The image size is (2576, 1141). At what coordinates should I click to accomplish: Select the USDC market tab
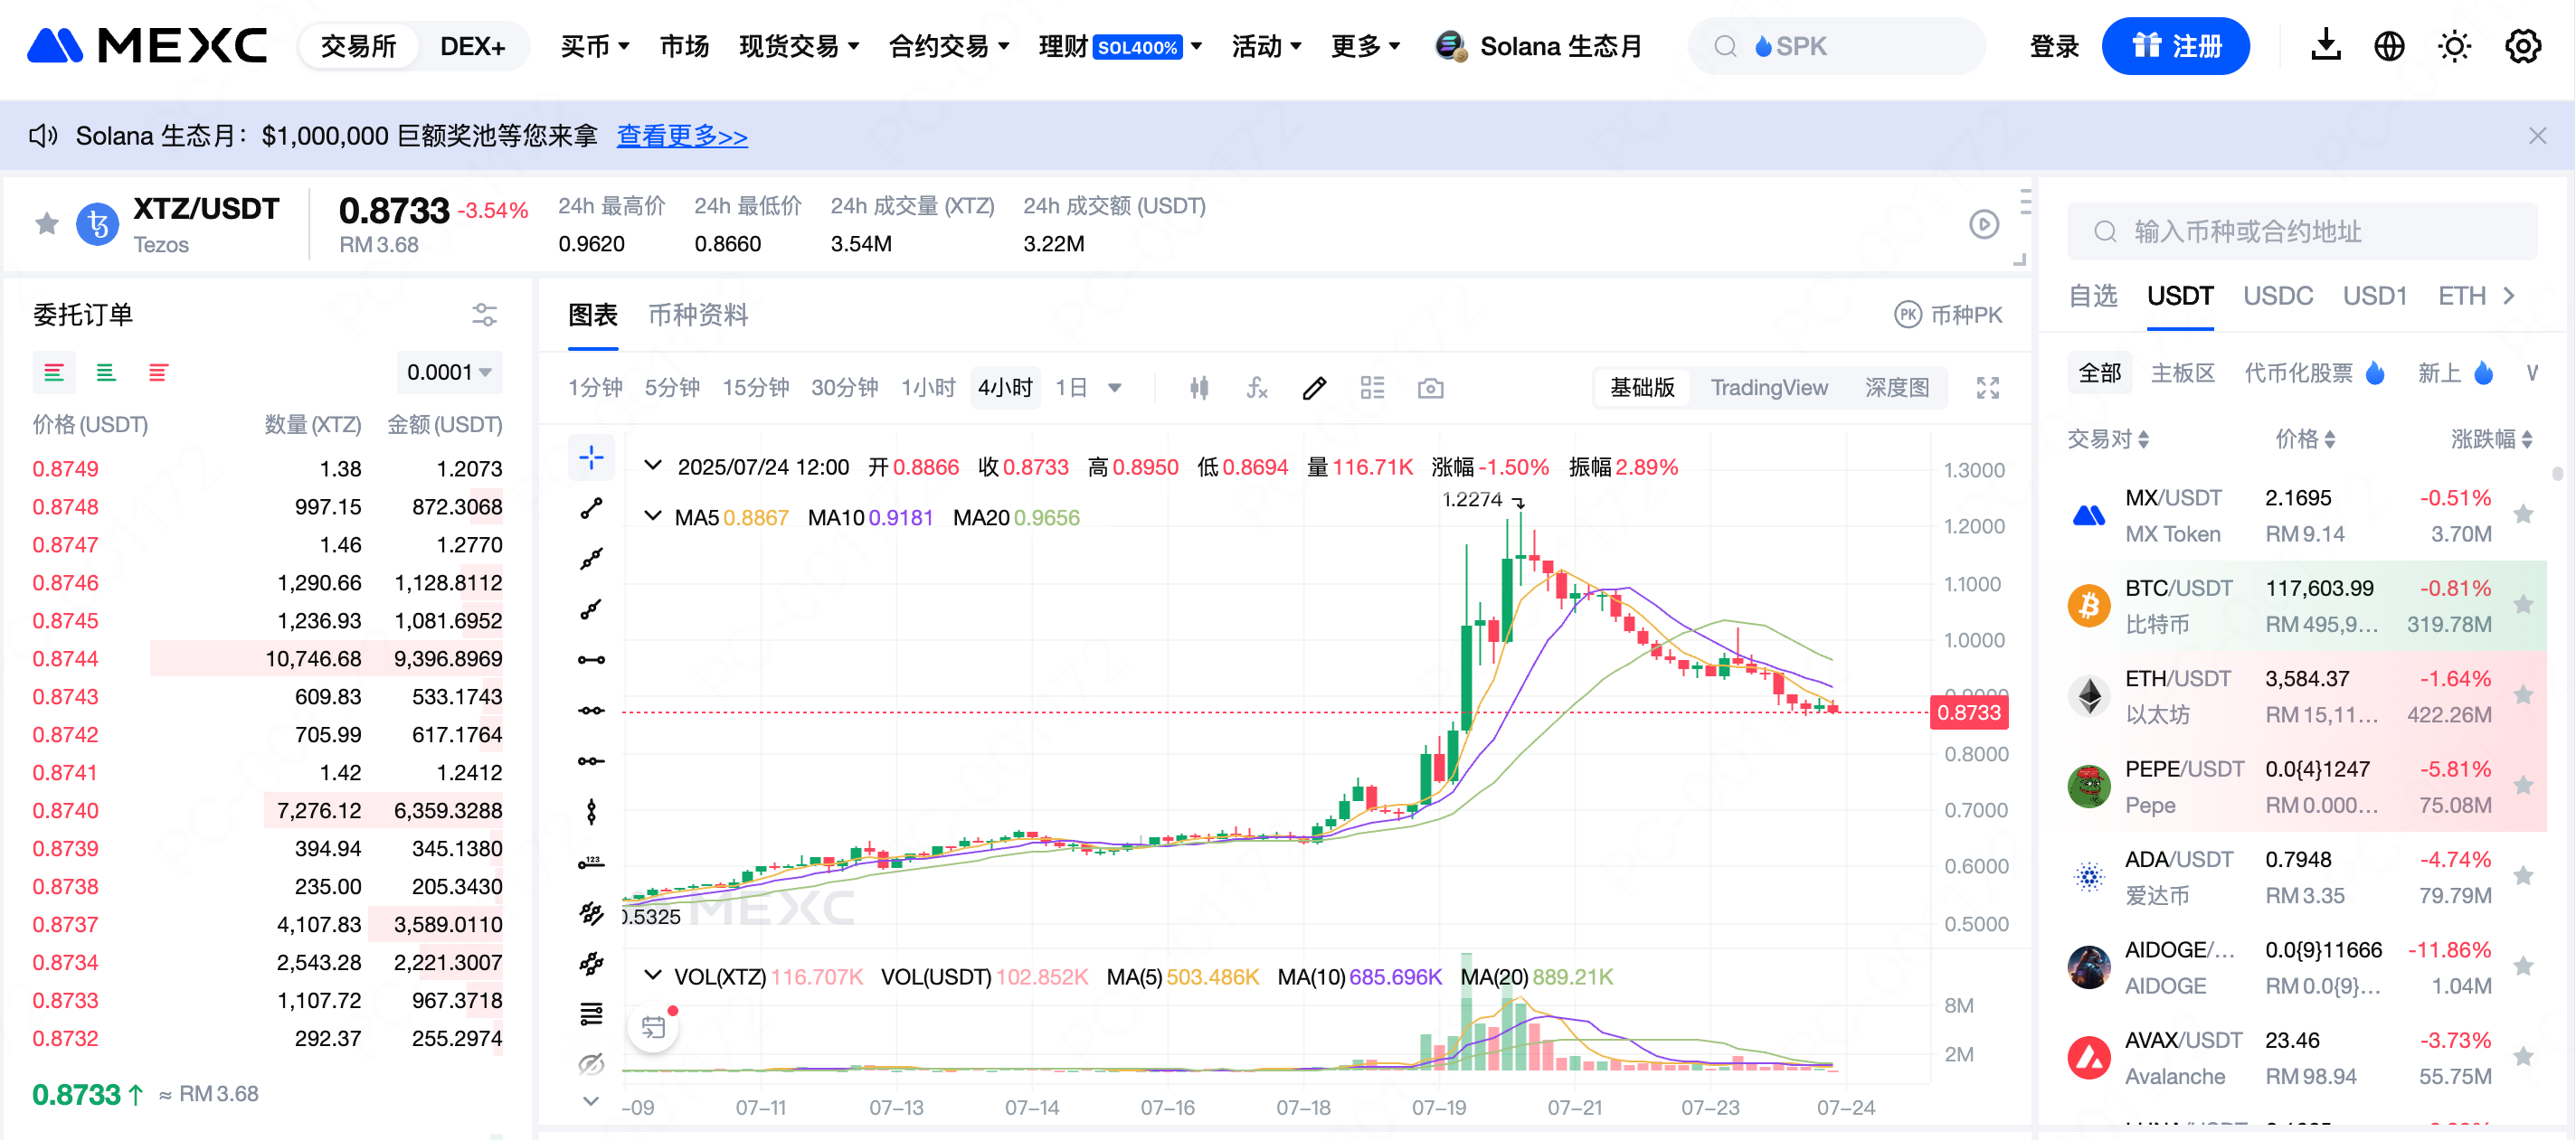click(x=2277, y=296)
